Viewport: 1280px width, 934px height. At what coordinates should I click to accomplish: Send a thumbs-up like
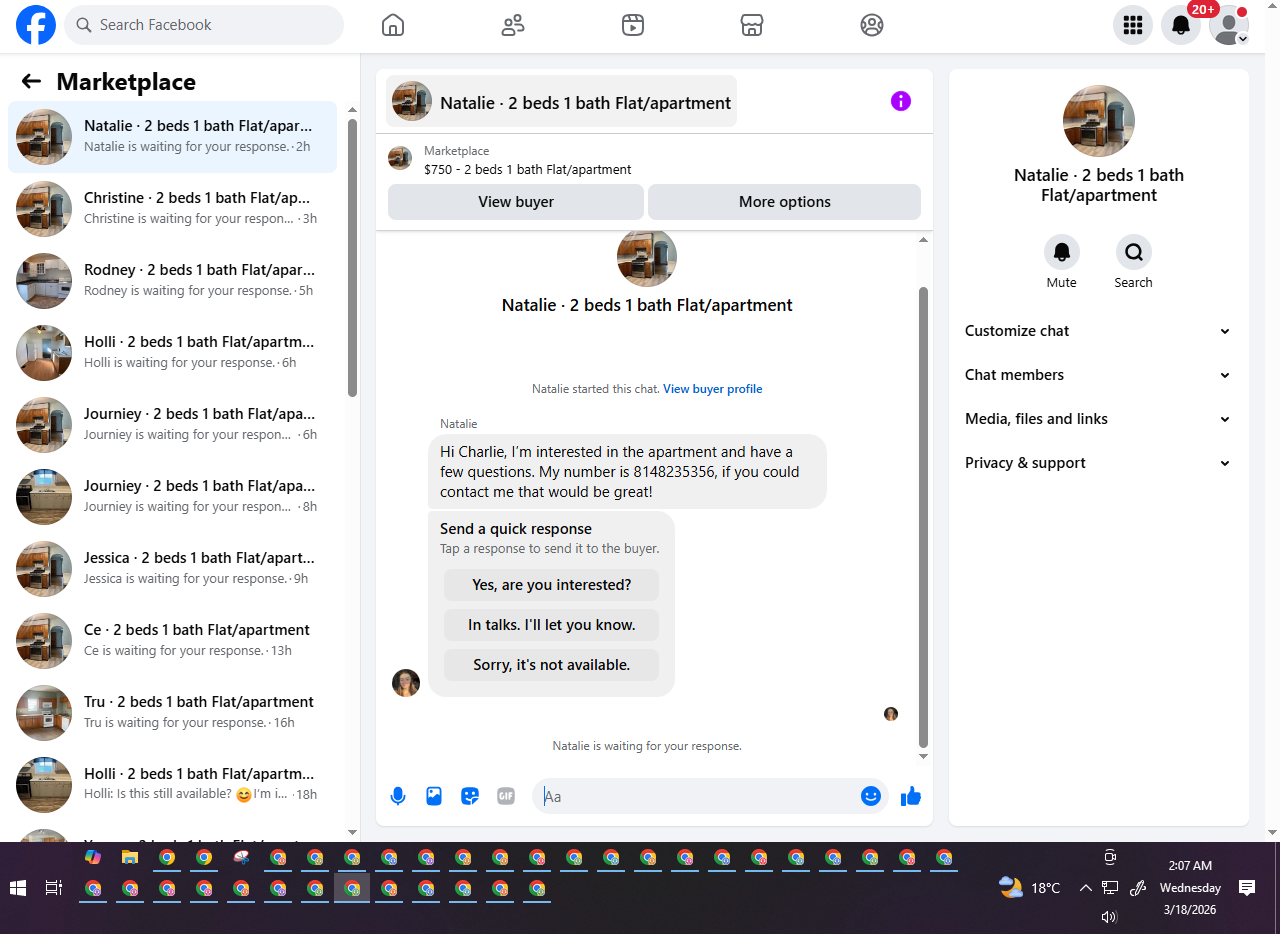pyautogui.click(x=910, y=796)
